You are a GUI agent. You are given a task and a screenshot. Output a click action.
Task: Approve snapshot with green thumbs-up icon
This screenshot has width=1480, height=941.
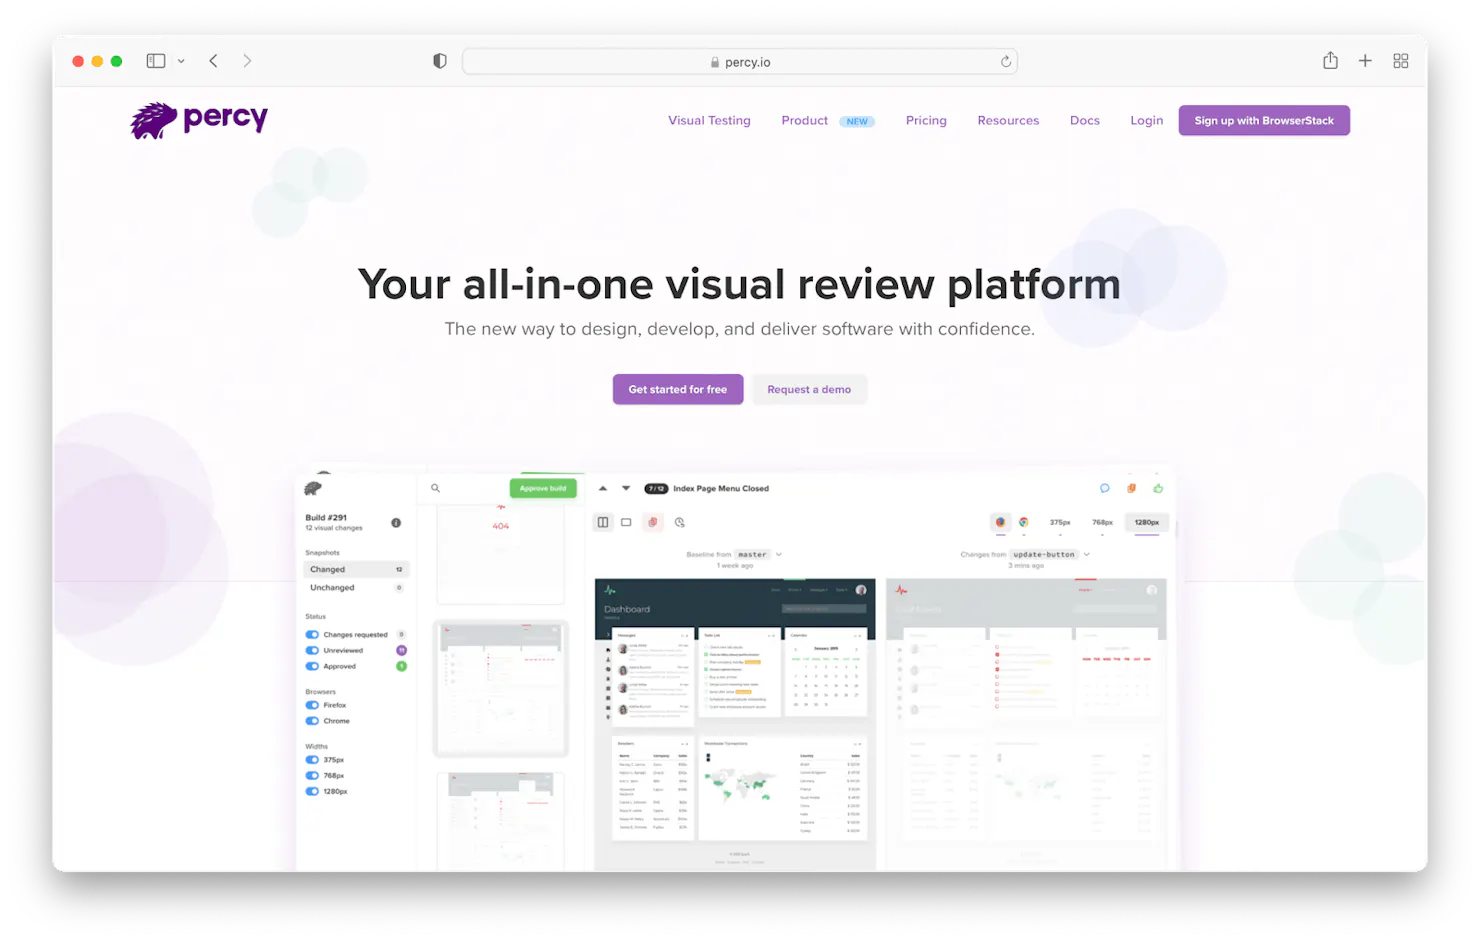click(1158, 489)
